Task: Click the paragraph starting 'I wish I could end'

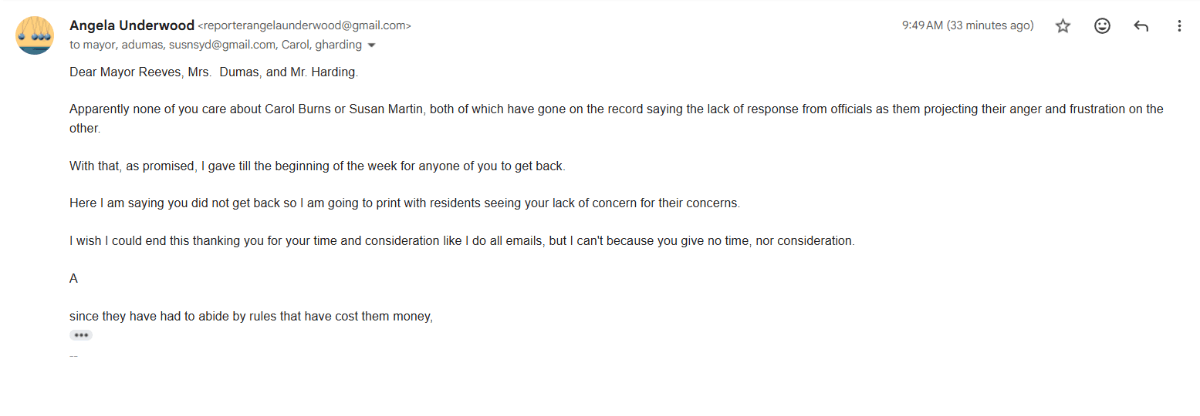Action: coord(461,241)
